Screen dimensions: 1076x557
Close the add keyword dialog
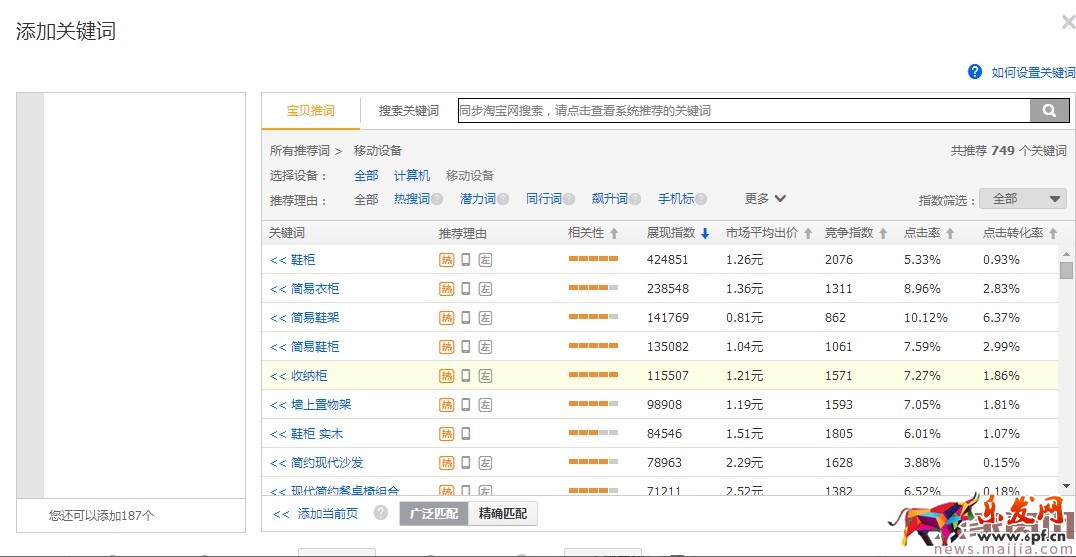pos(1067,23)
